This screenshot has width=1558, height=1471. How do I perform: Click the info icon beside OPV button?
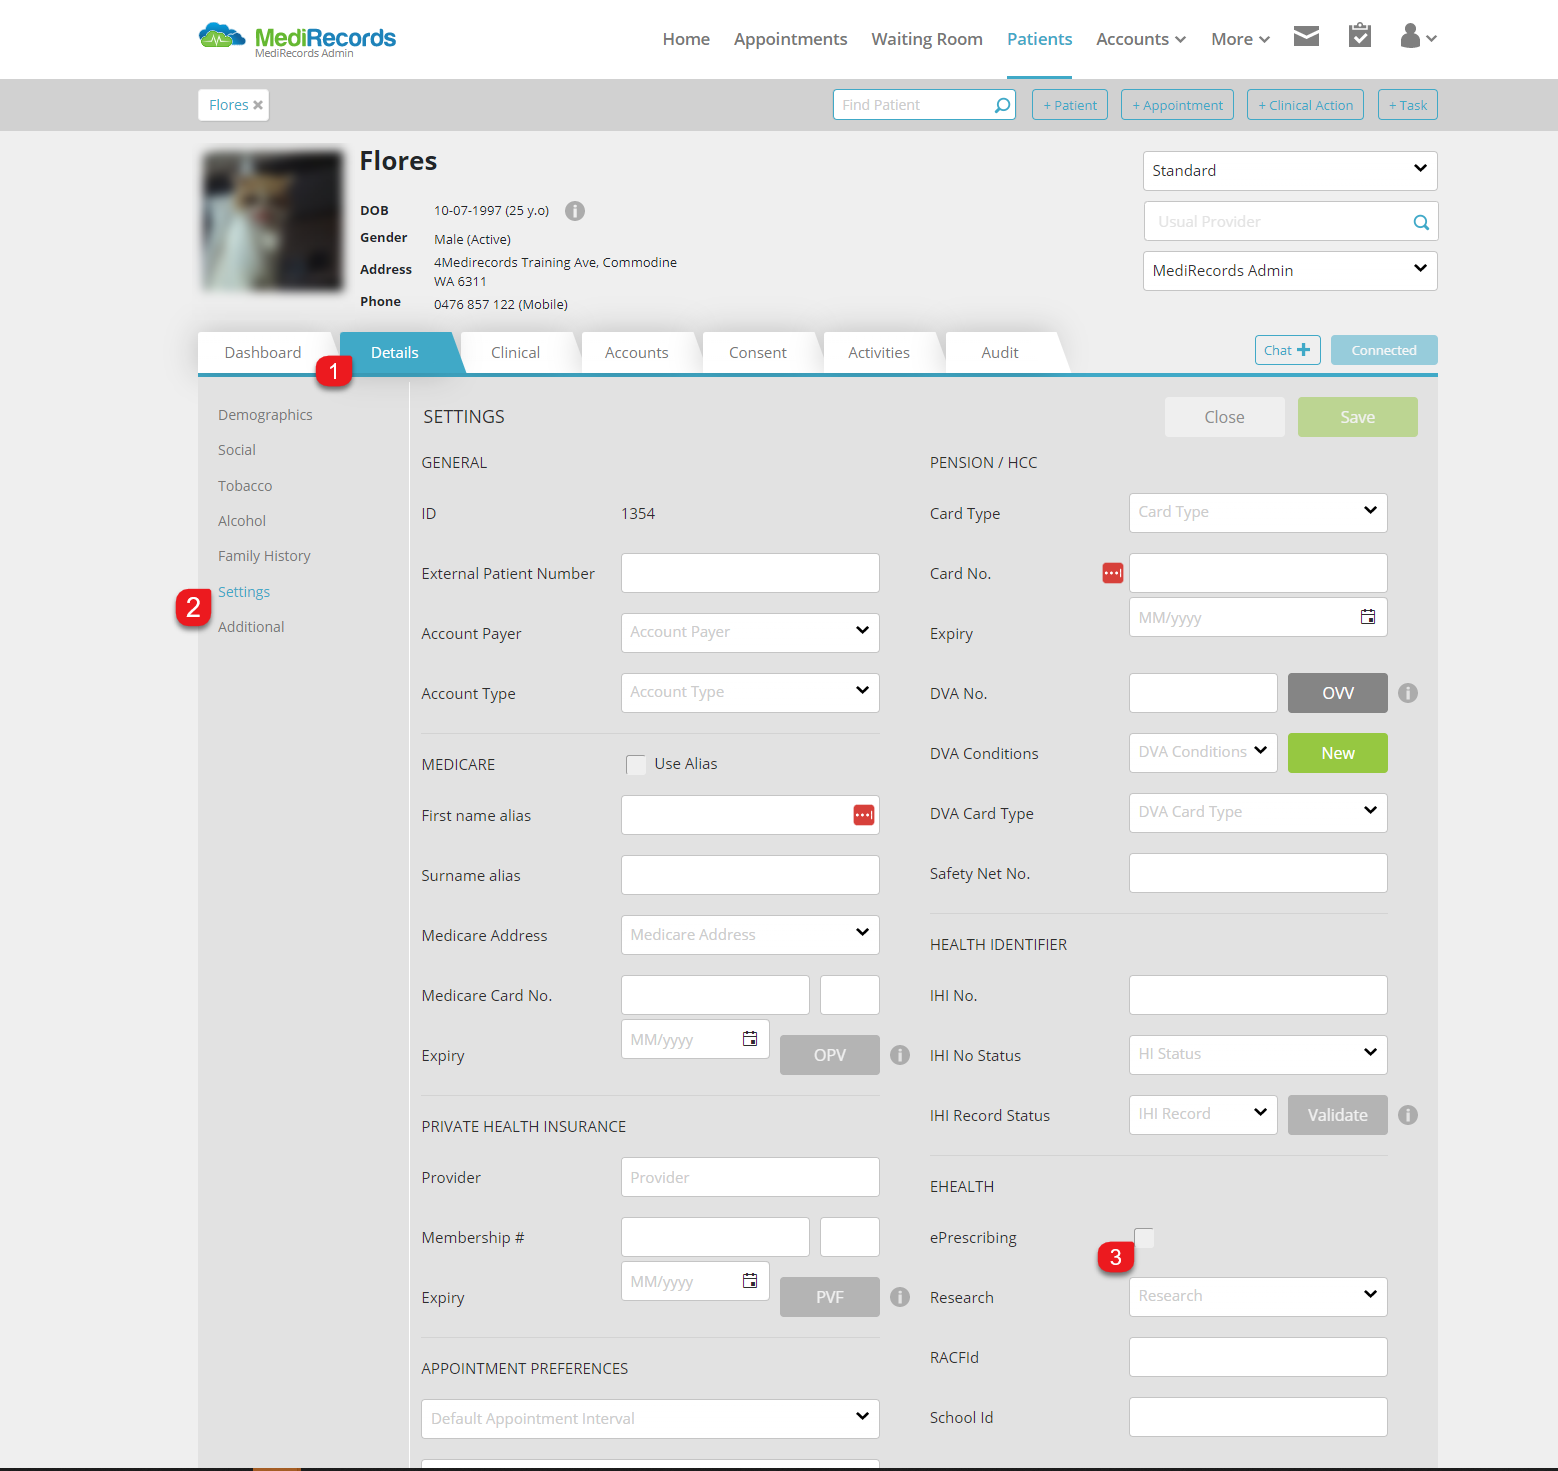tap(900, 1055)
